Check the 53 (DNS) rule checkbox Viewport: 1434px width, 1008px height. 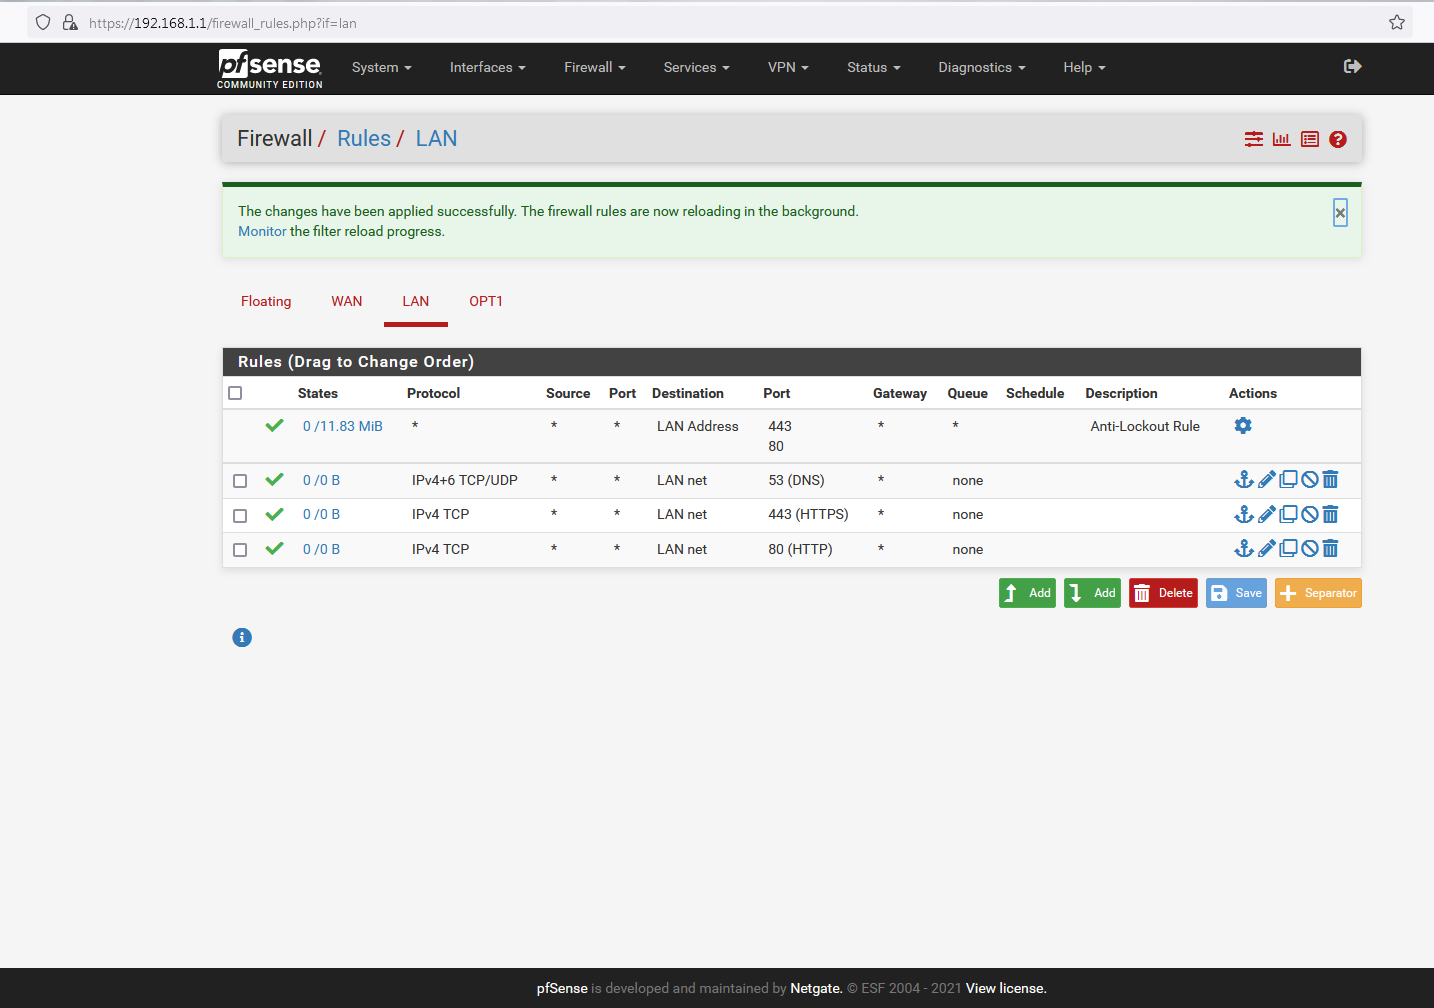click(x=240, y=481)
